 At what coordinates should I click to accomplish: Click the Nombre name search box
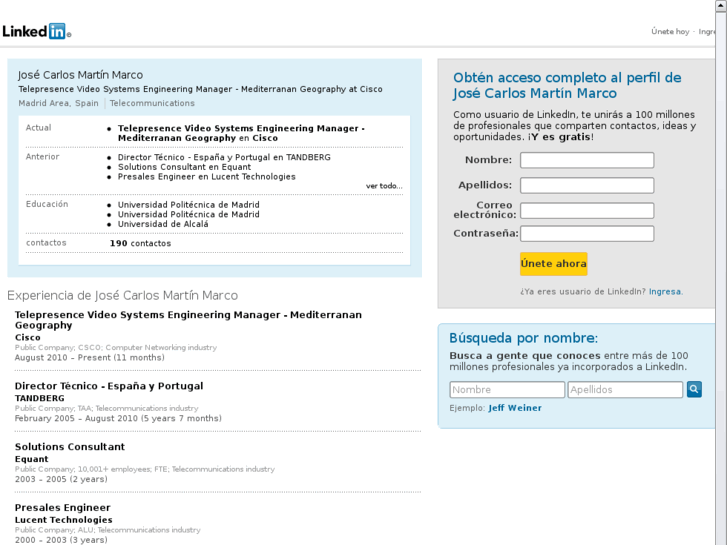click(x=507, y=390)
